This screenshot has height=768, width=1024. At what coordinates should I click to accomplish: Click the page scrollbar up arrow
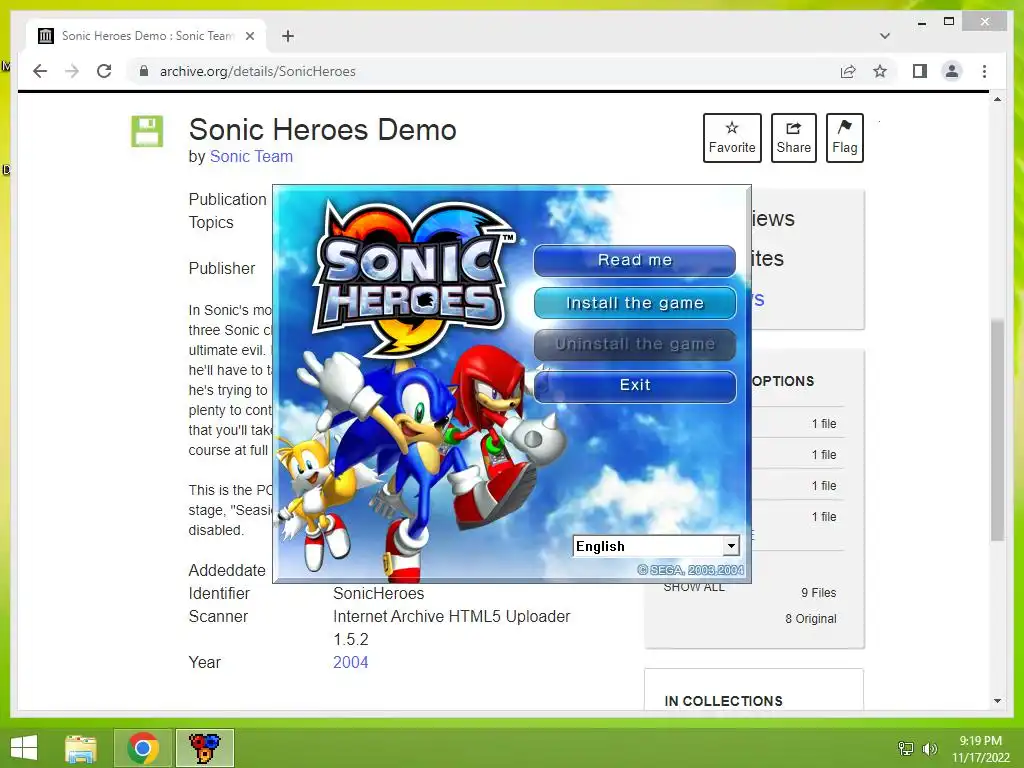point(997,99)
